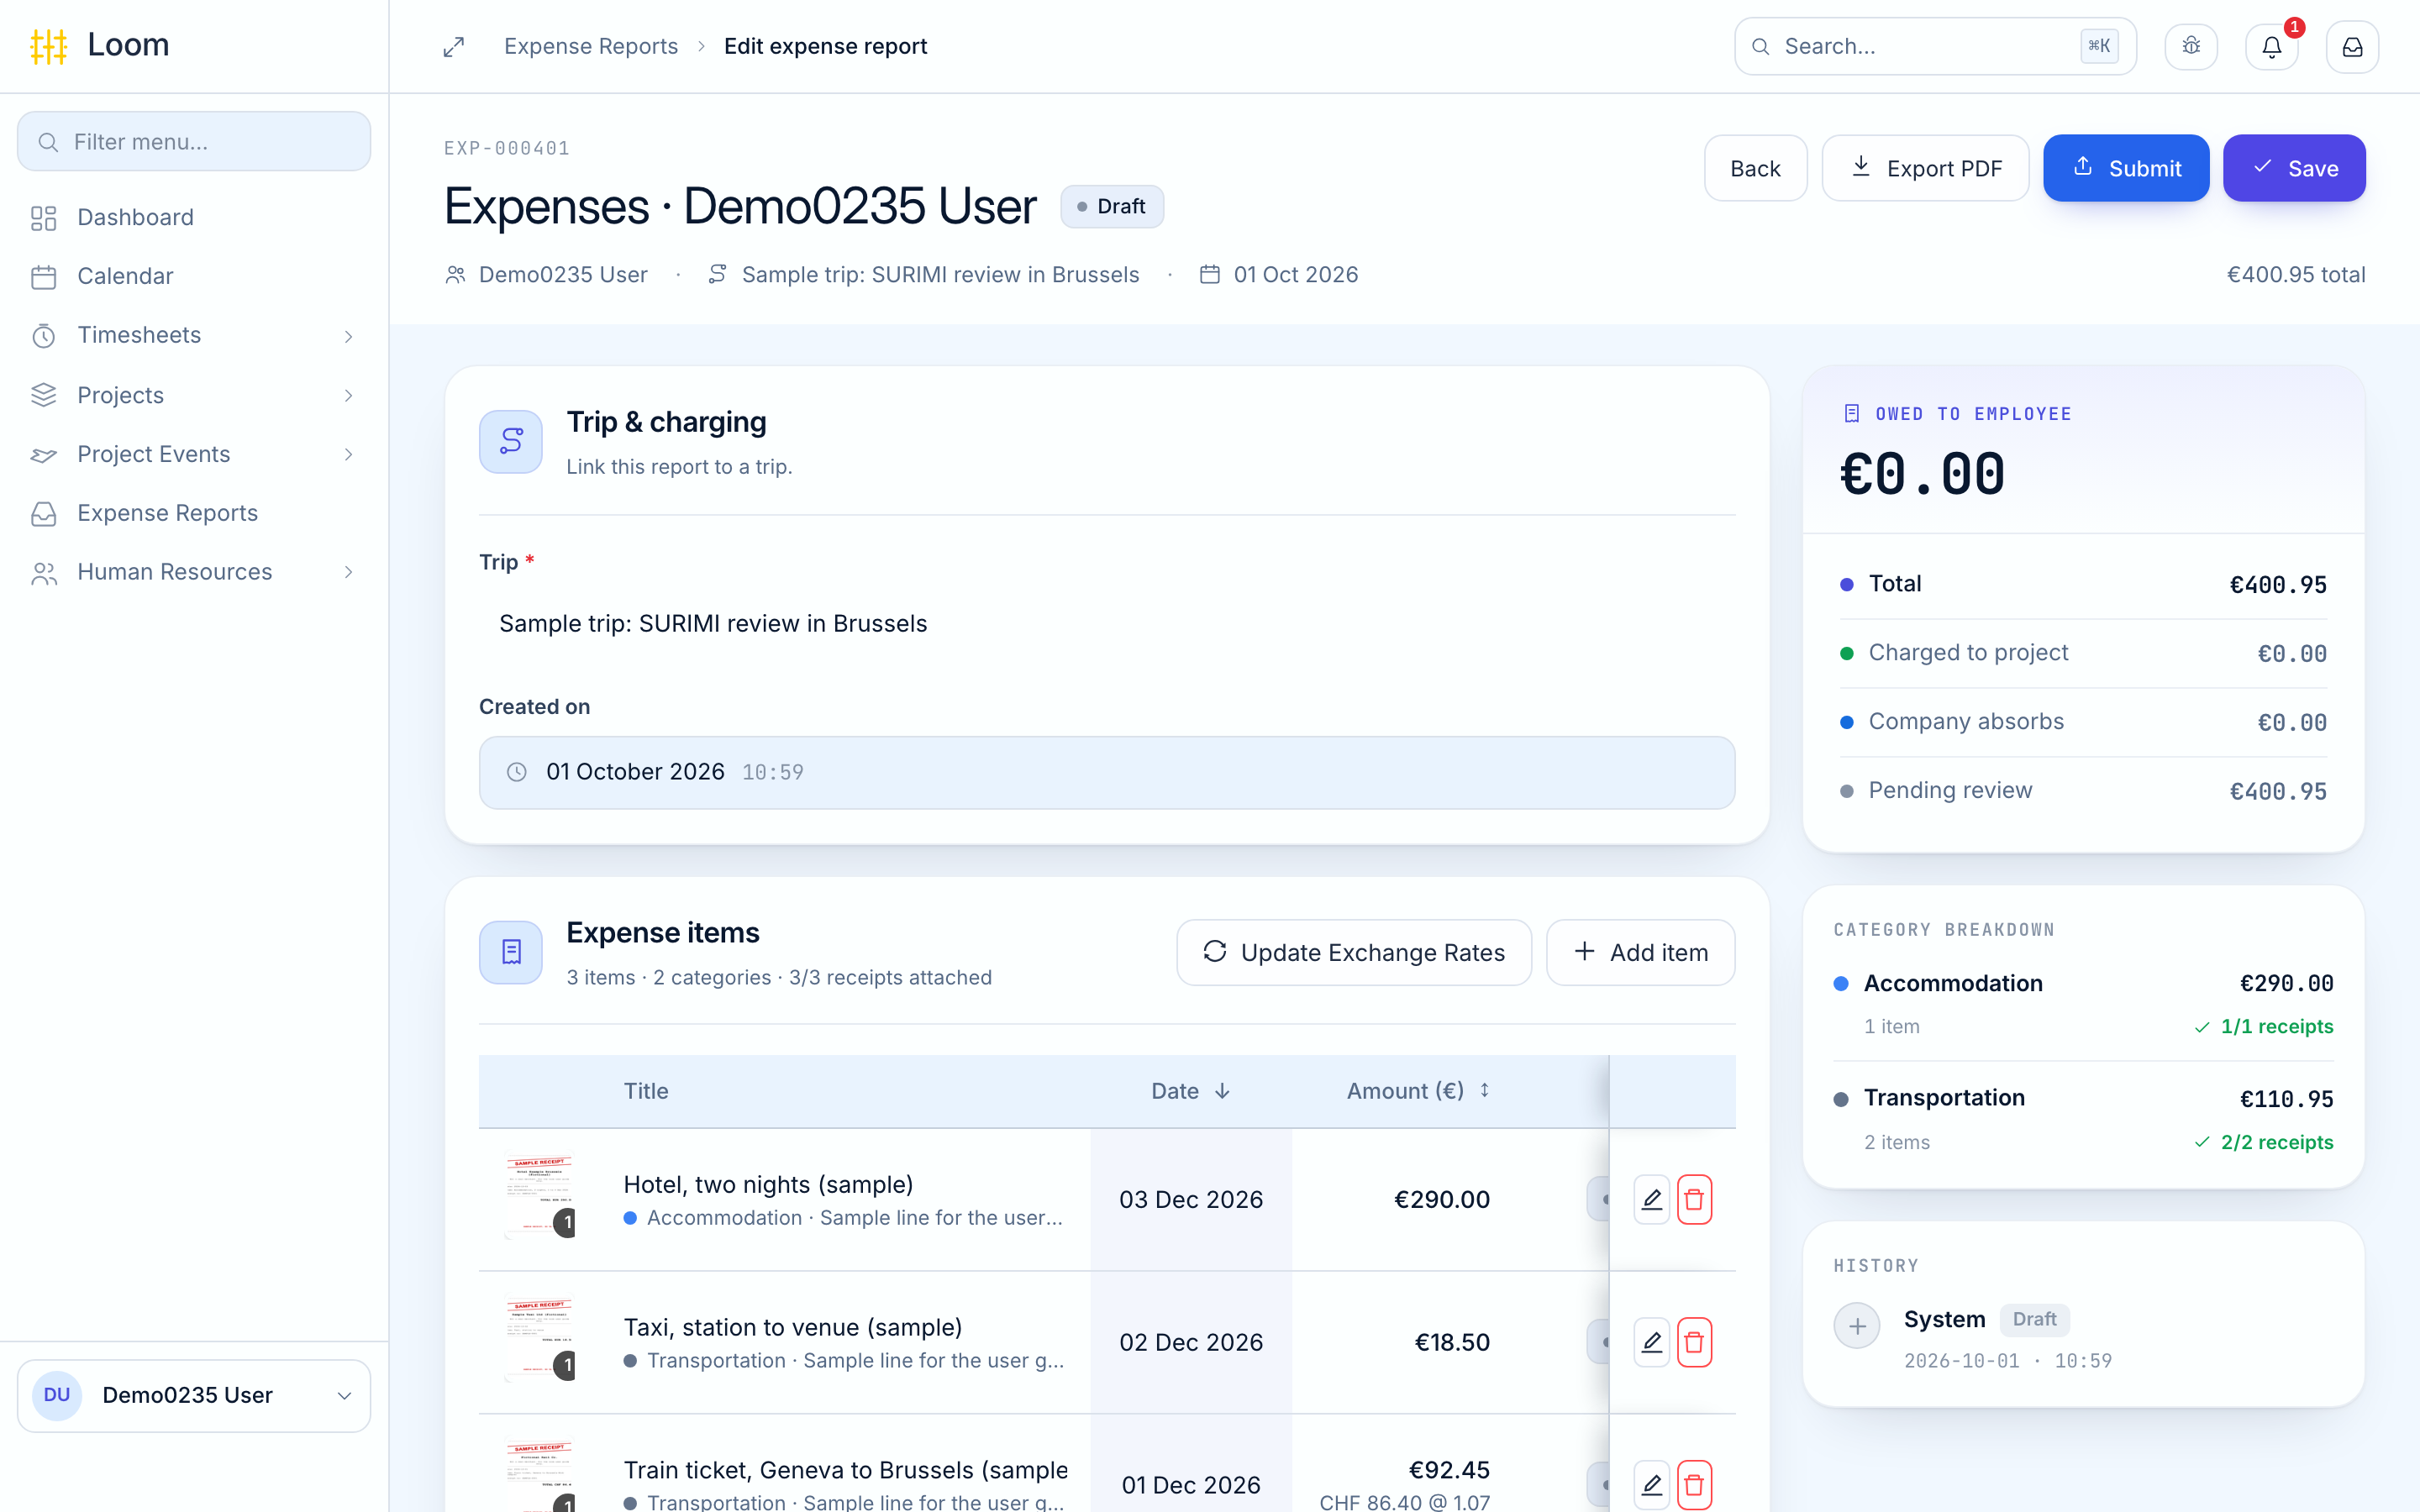
Task: Click the Trip & charging section icon
Action: (x=511, y=441)
